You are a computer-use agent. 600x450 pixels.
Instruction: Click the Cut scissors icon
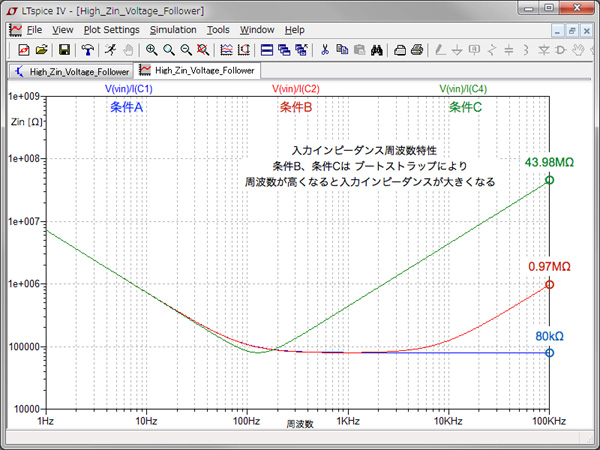pos(325,49)
